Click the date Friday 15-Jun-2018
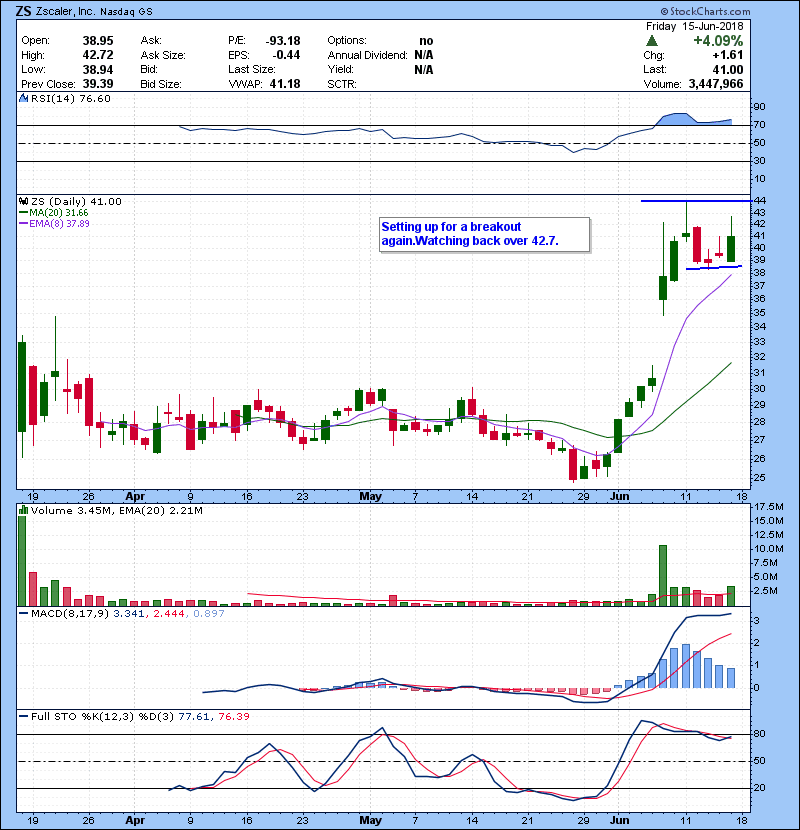Viewport: 800px width, 830px height. [x=694, y=26]
